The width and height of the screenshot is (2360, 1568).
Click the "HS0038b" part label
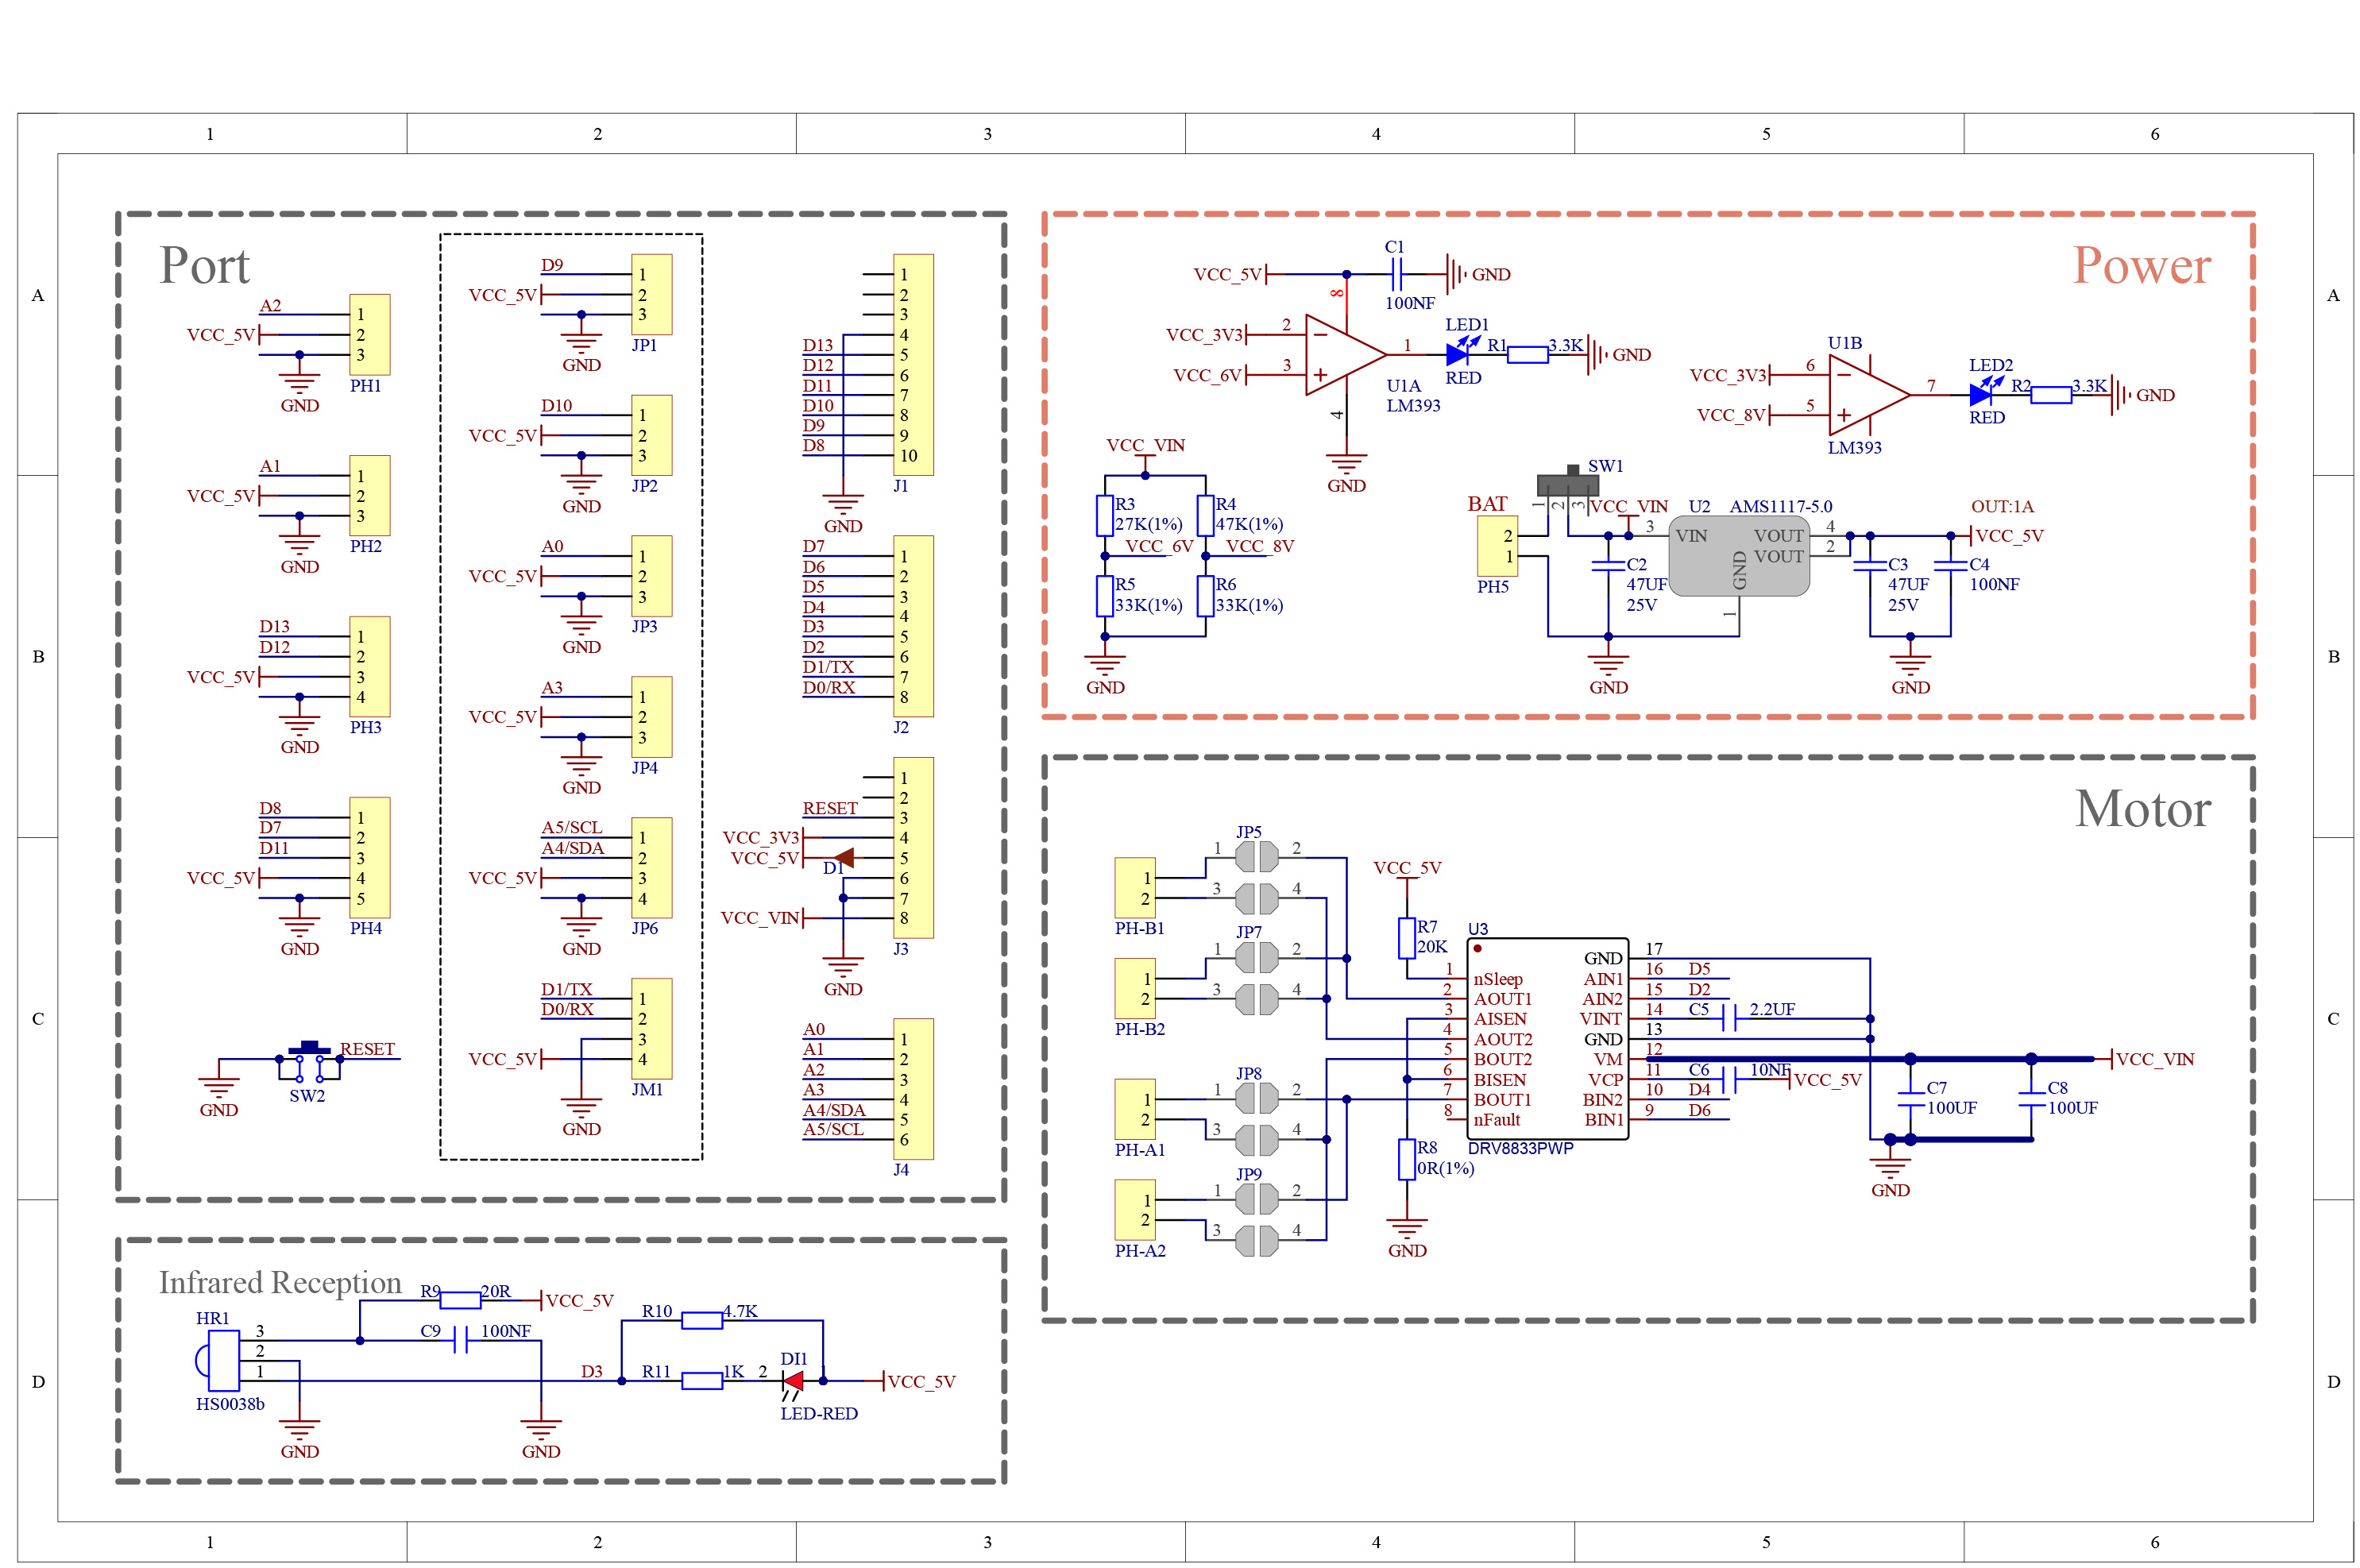(x=230, y=1404)
